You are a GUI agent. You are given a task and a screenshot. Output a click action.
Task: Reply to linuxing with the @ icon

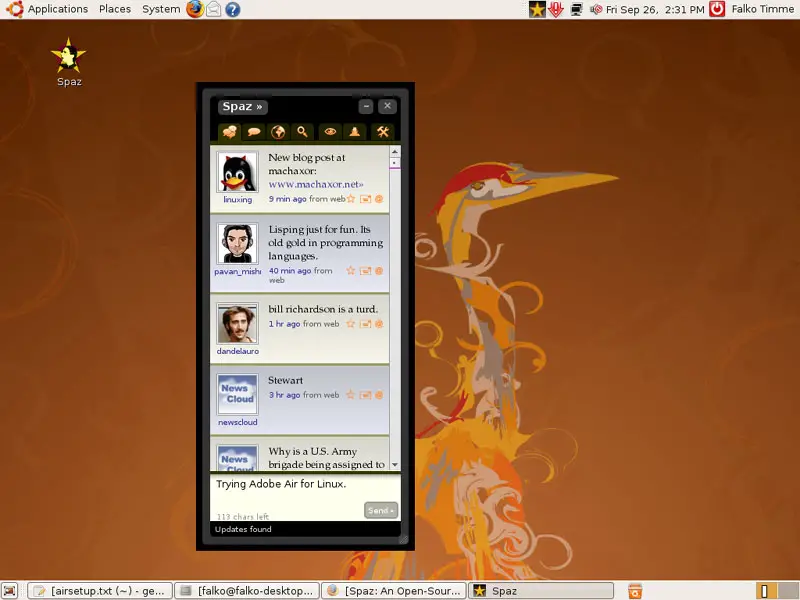click(379, 199)
